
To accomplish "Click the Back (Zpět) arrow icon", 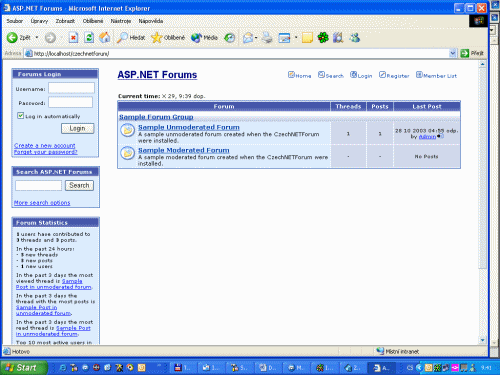I will click(x=12, y=38).
